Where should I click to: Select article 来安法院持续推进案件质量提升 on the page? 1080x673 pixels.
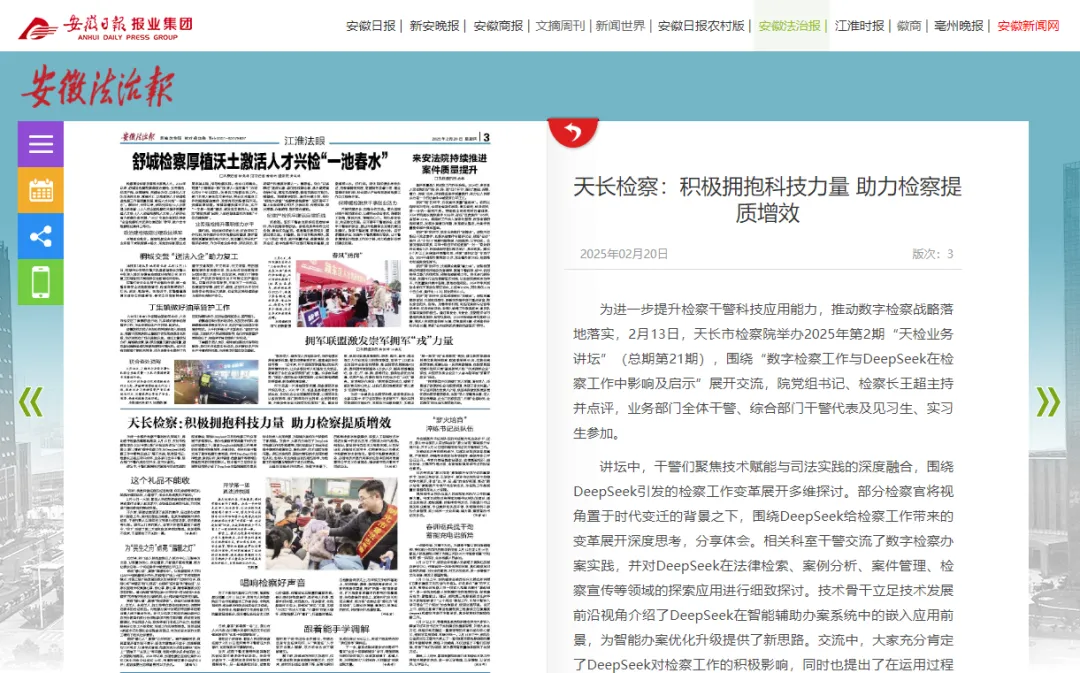[x=449, y=163]
